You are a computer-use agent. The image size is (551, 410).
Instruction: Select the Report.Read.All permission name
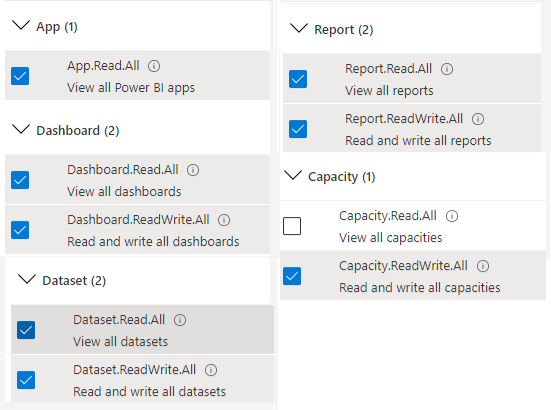(x=388, y=69)
